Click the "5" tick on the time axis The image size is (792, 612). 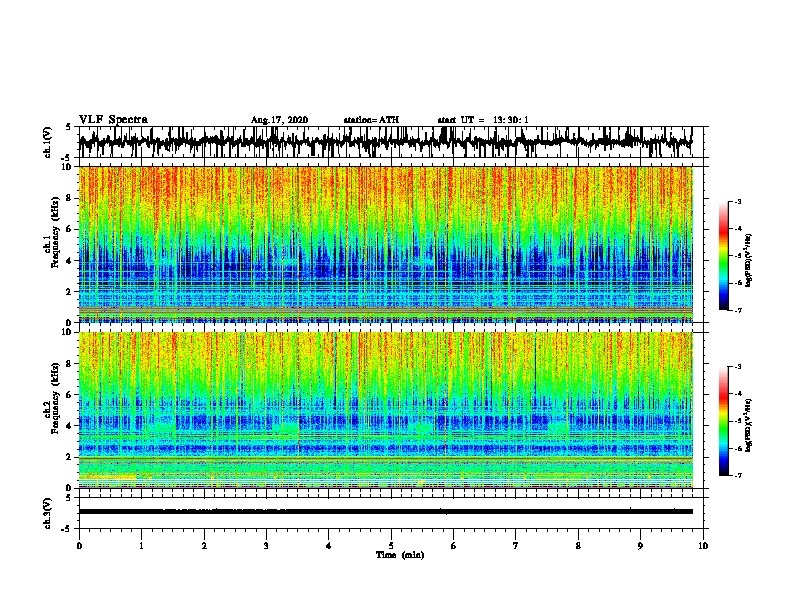pos(391,546)
